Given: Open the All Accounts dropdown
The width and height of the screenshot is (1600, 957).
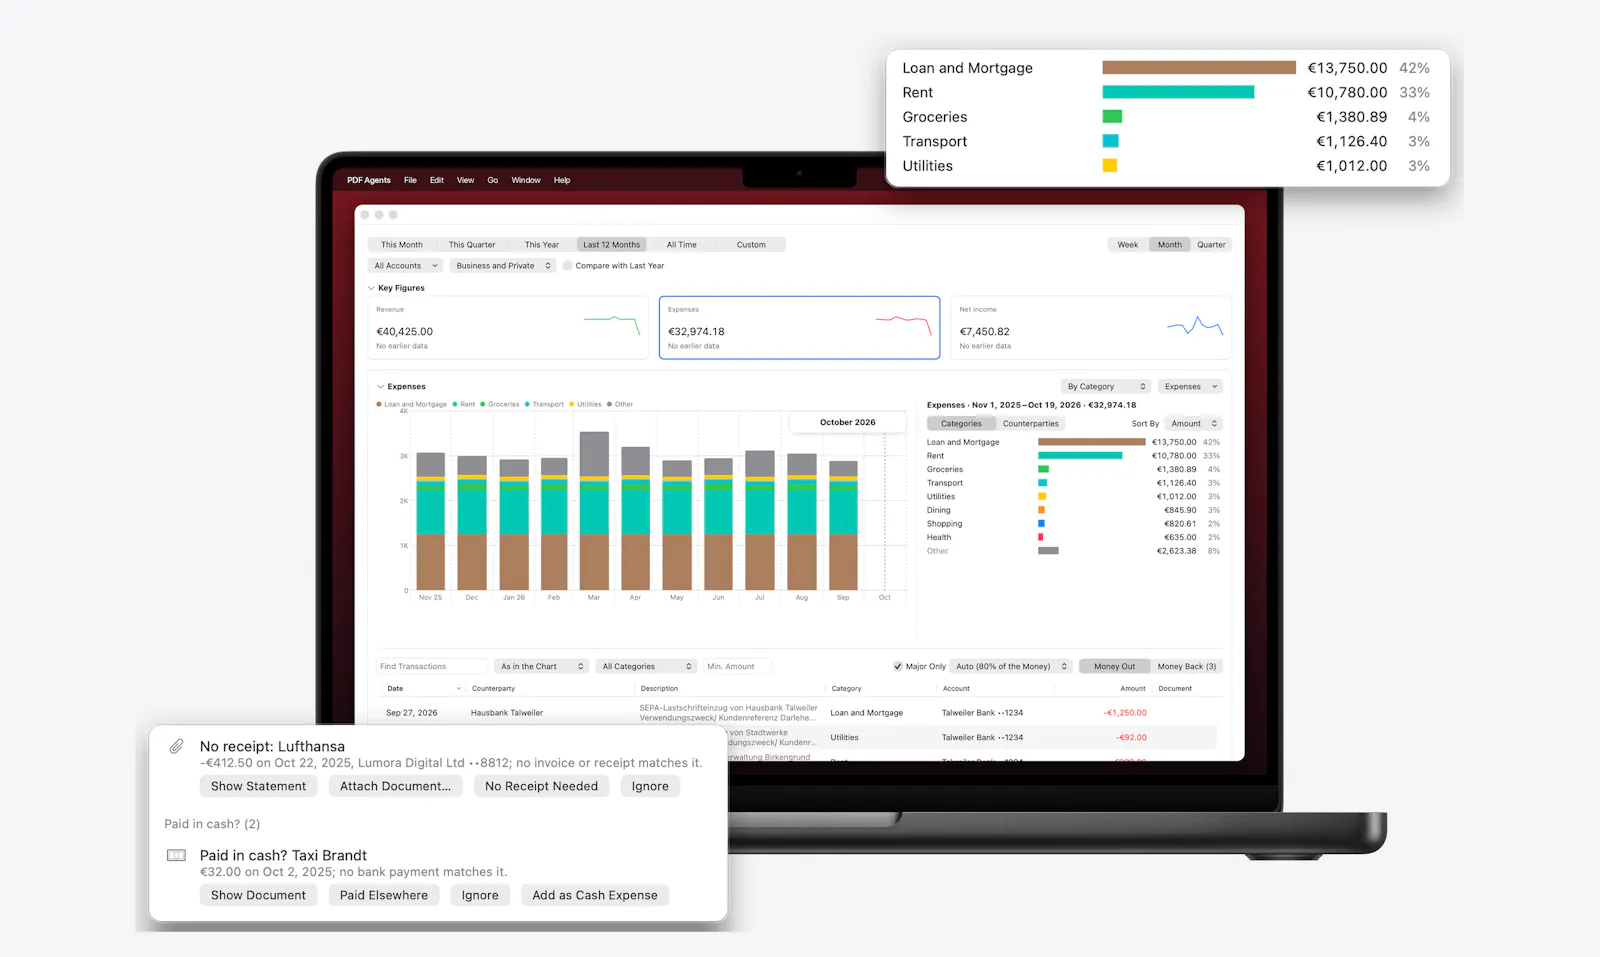Looking at the screenshot, I should coord(406,266).
